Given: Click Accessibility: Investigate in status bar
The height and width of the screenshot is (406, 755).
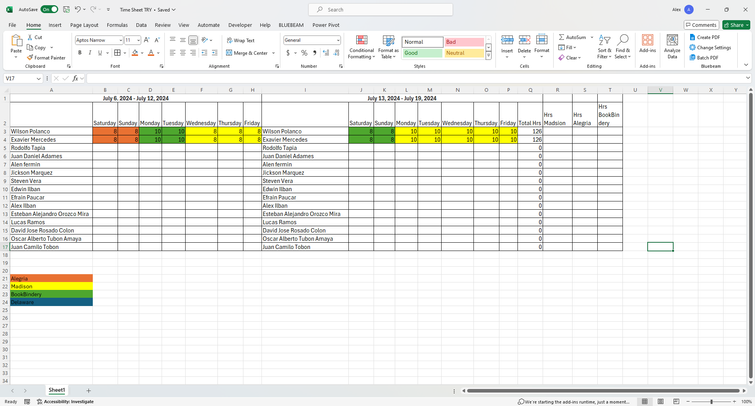Looking at the screenshot, I should point(65,401).
